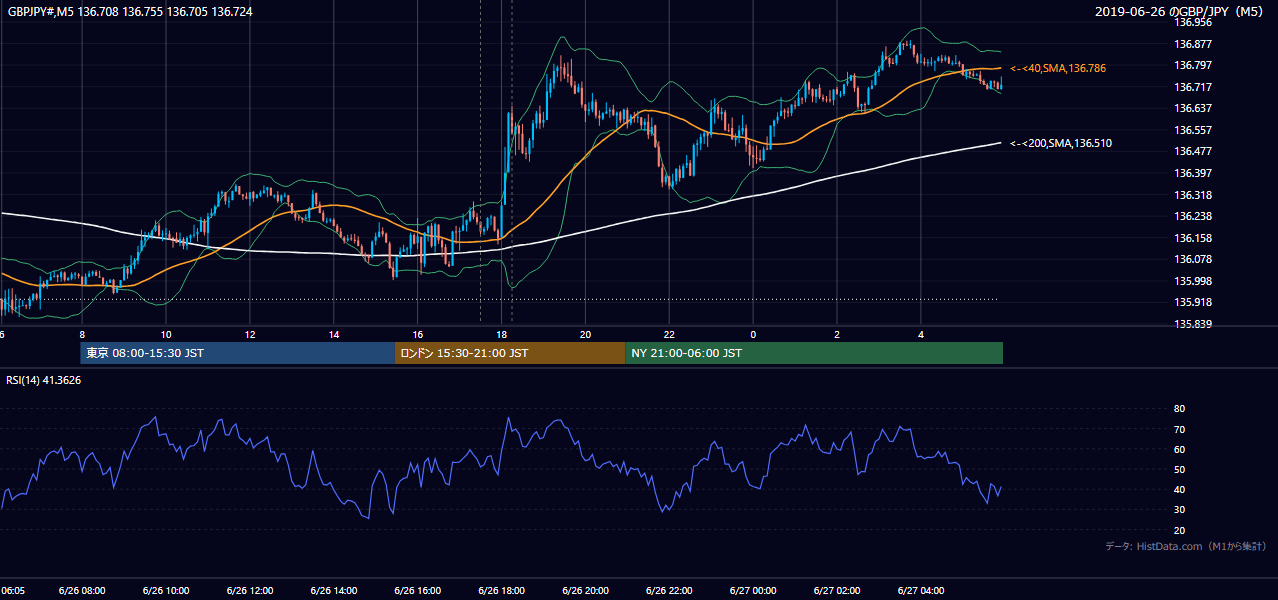Click RSI axis level 70

click(1179, 429)
